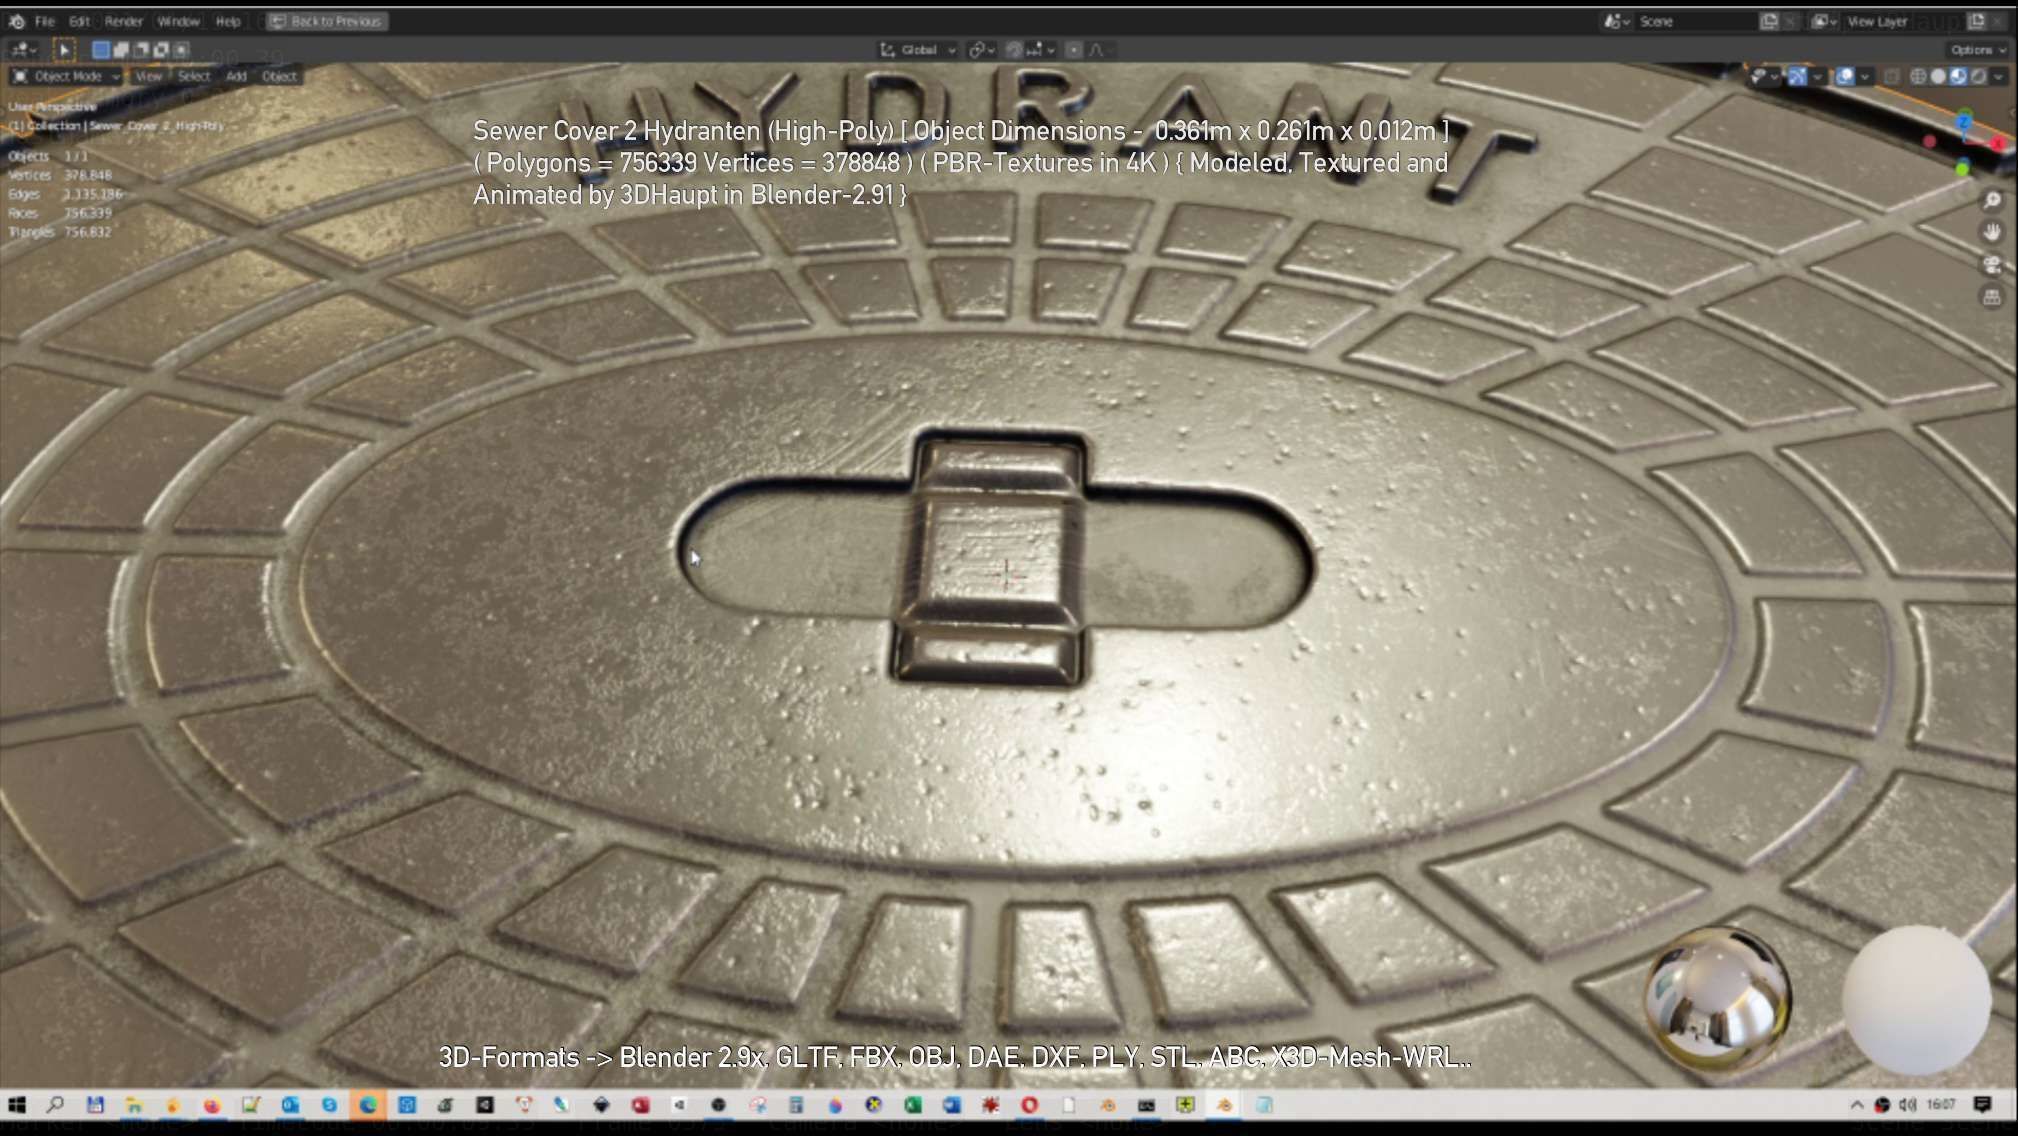Click the add view layer icon
This screenshot has height=1136, width=2018.
click(1976, 21)
